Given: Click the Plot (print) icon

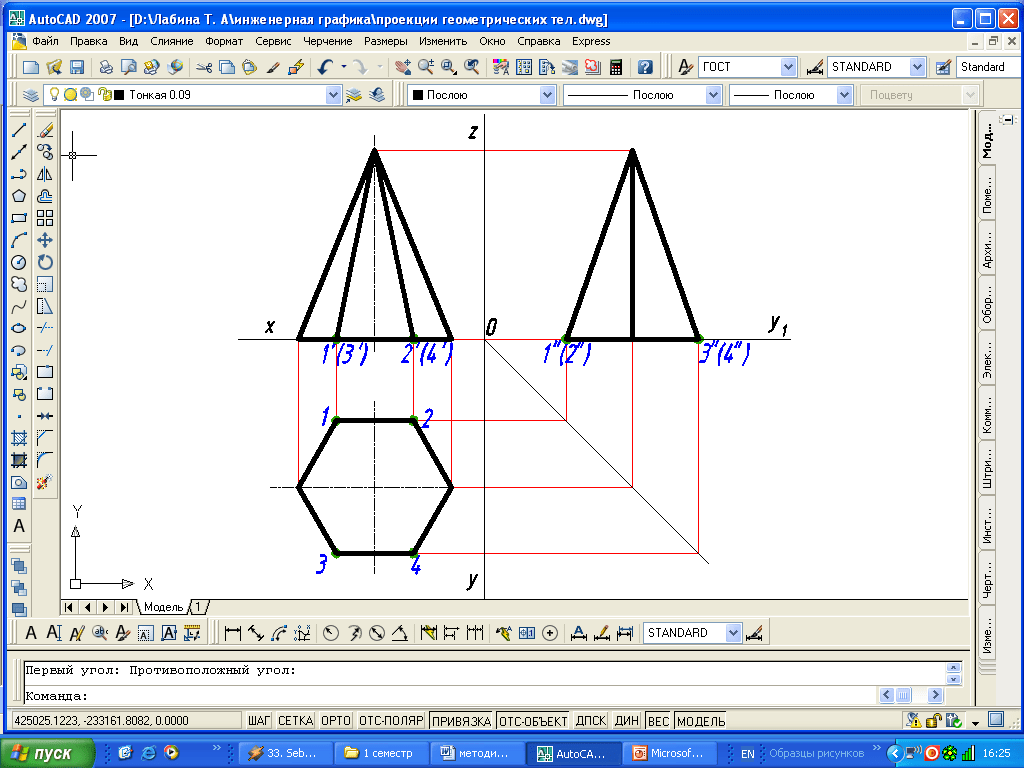Looking at the screenshot, I should tap(106, 67).
